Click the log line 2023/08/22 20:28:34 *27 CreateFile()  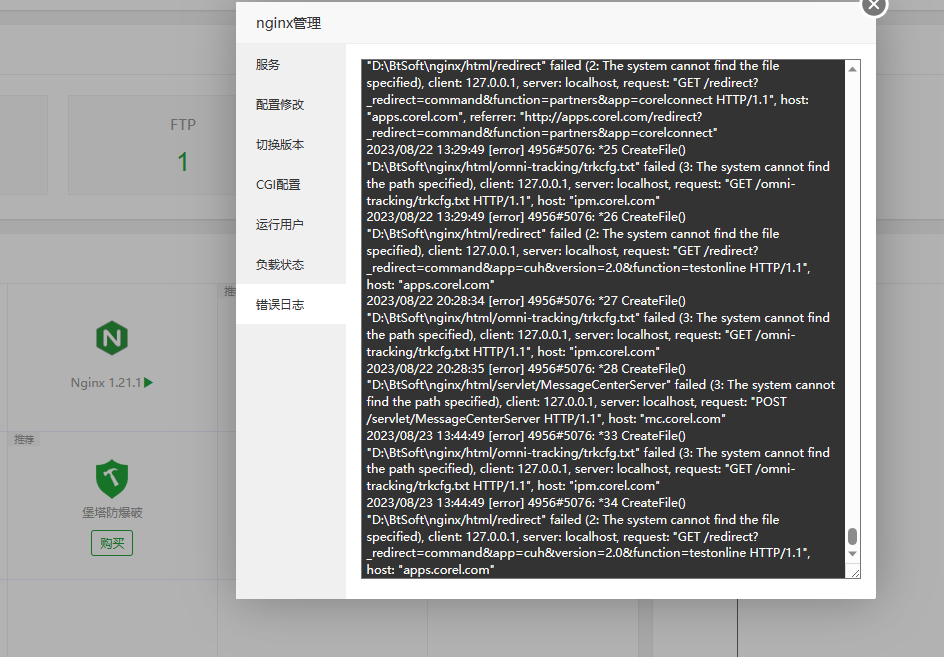(x=526, y=300)
